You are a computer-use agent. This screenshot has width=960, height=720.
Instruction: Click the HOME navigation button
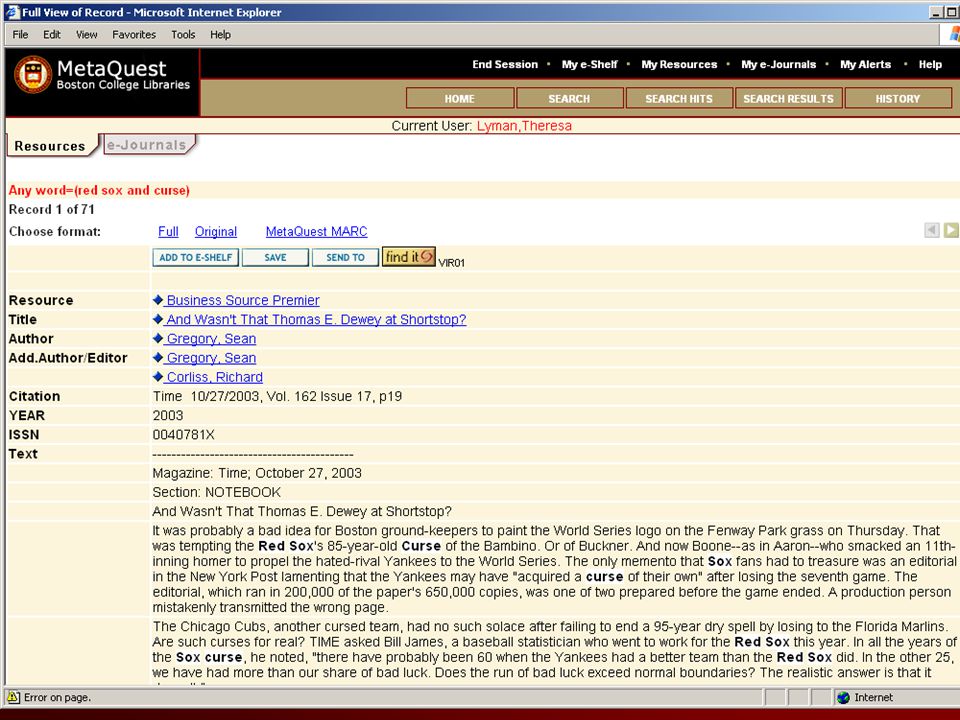pyautogui.click(x=460, y=98)
